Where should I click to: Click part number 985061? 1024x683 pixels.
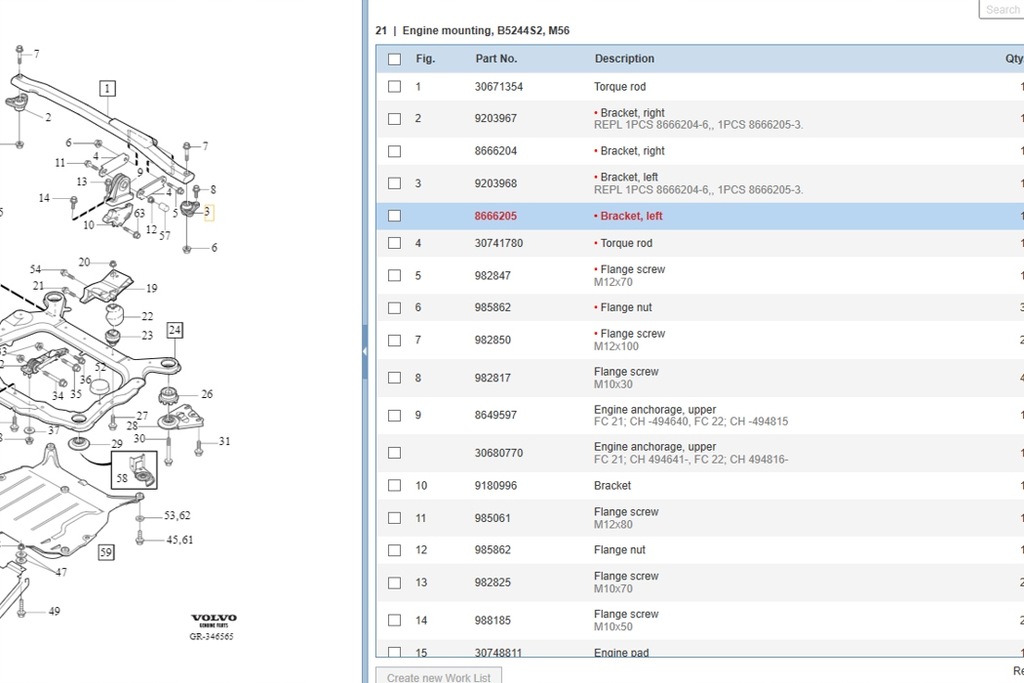pos(492,518)
